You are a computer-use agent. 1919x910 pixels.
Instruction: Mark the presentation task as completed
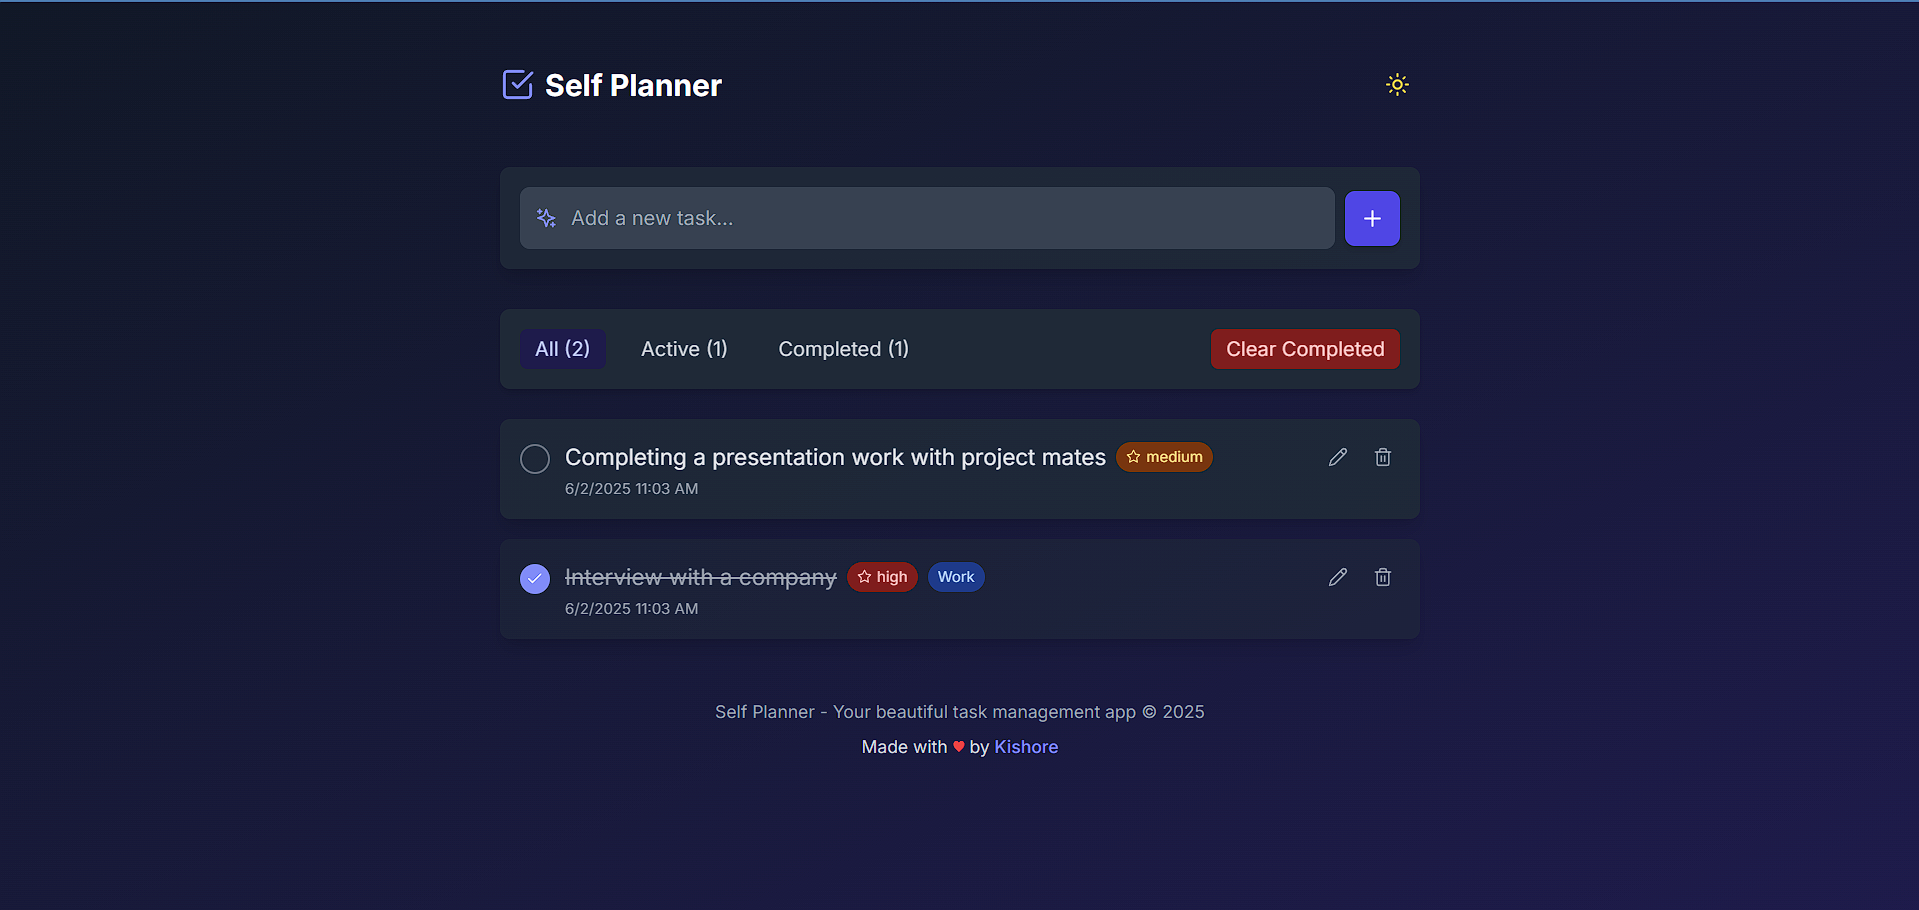(x=535, y=458)
